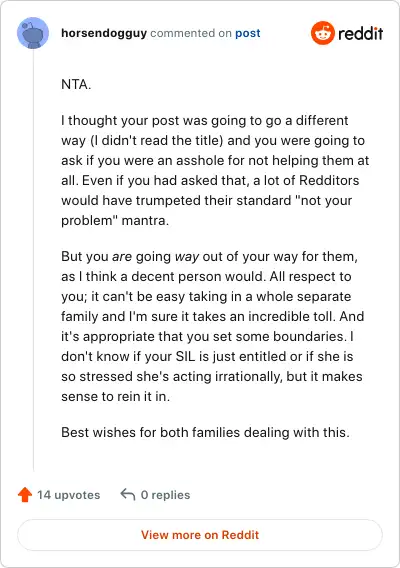Select the "View more on Reddit" button

(200, 535)
